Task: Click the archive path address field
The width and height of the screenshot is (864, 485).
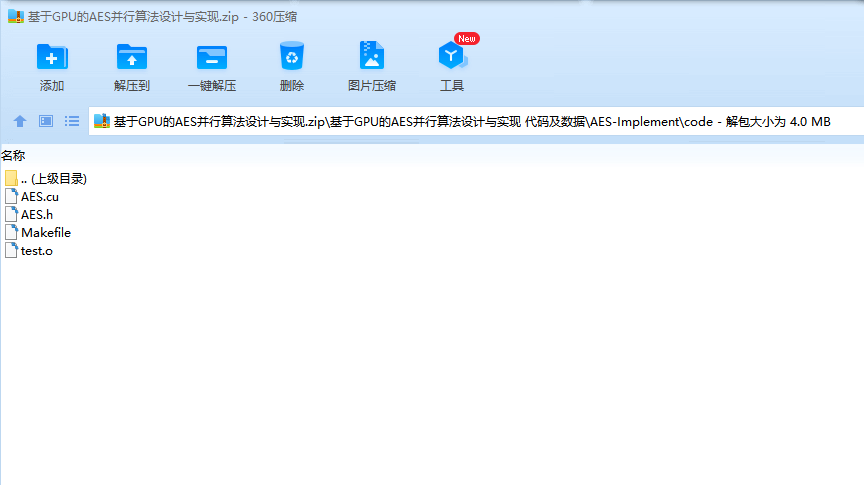Action: 476,121
